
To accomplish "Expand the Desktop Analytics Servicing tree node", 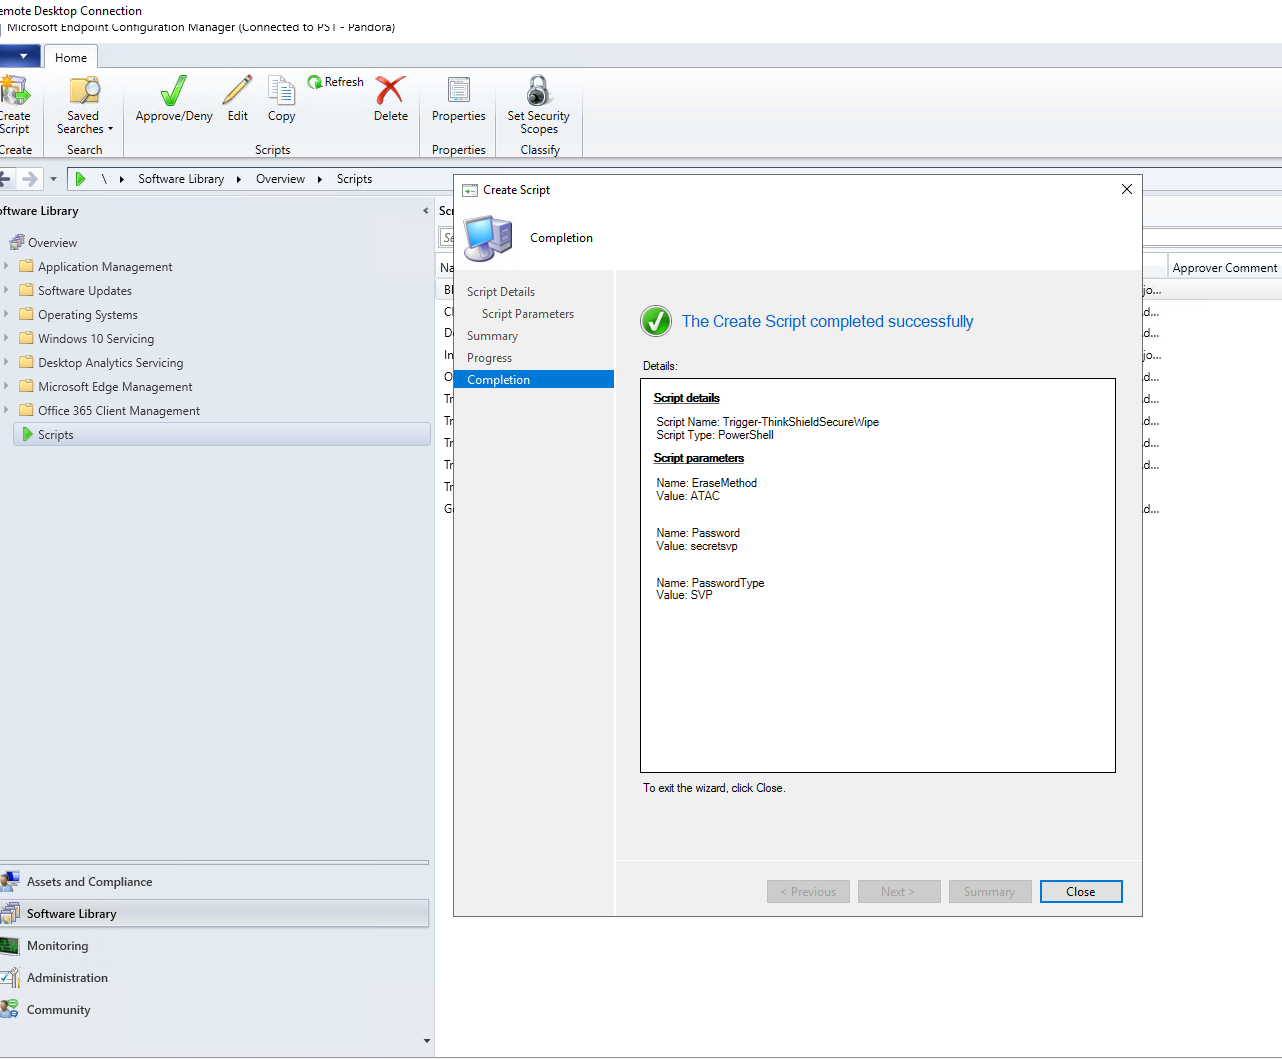I will pyautogui.click(x=6, y=362).
